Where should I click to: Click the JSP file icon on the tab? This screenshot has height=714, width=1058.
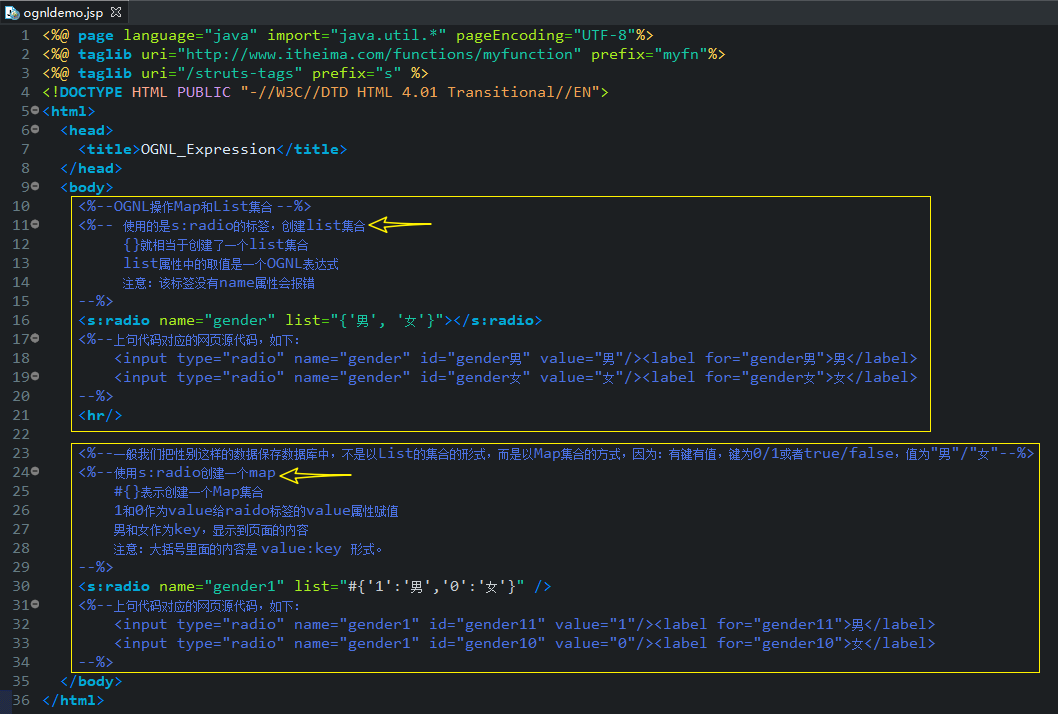(12, 12)
